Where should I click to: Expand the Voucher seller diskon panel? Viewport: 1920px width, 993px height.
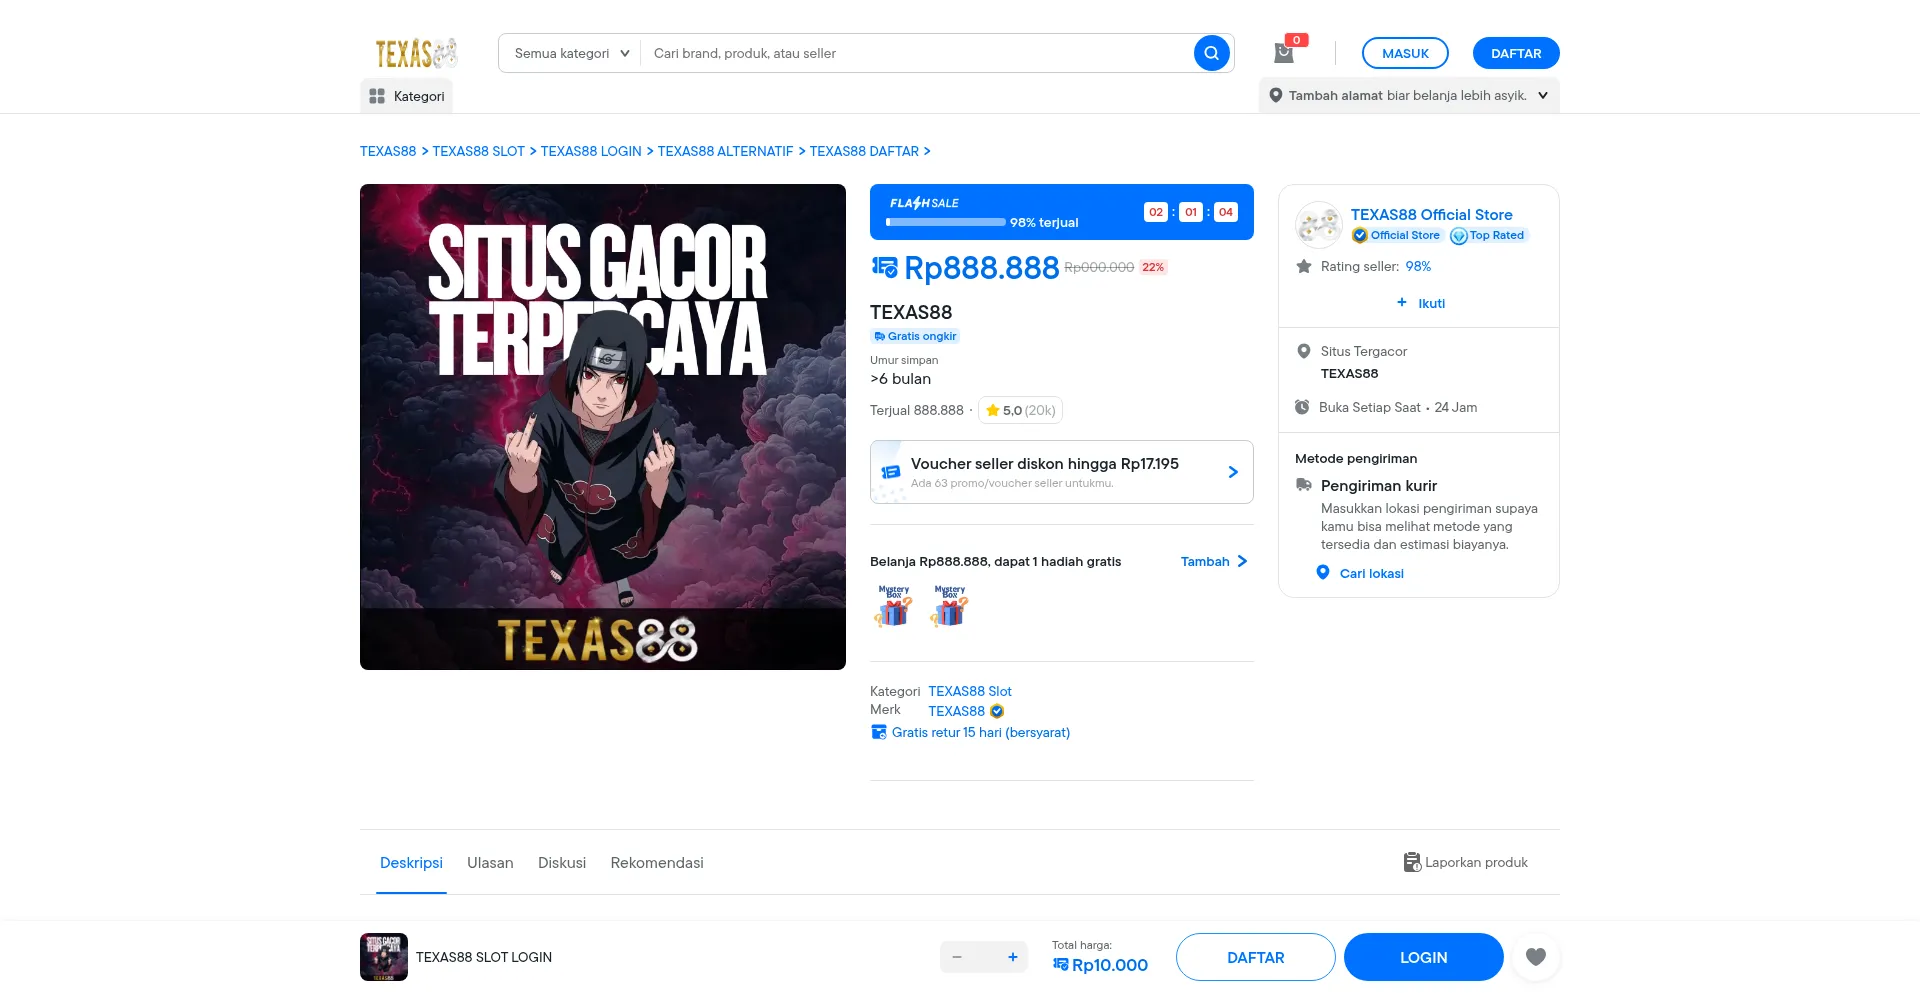tap(1062, 472)
